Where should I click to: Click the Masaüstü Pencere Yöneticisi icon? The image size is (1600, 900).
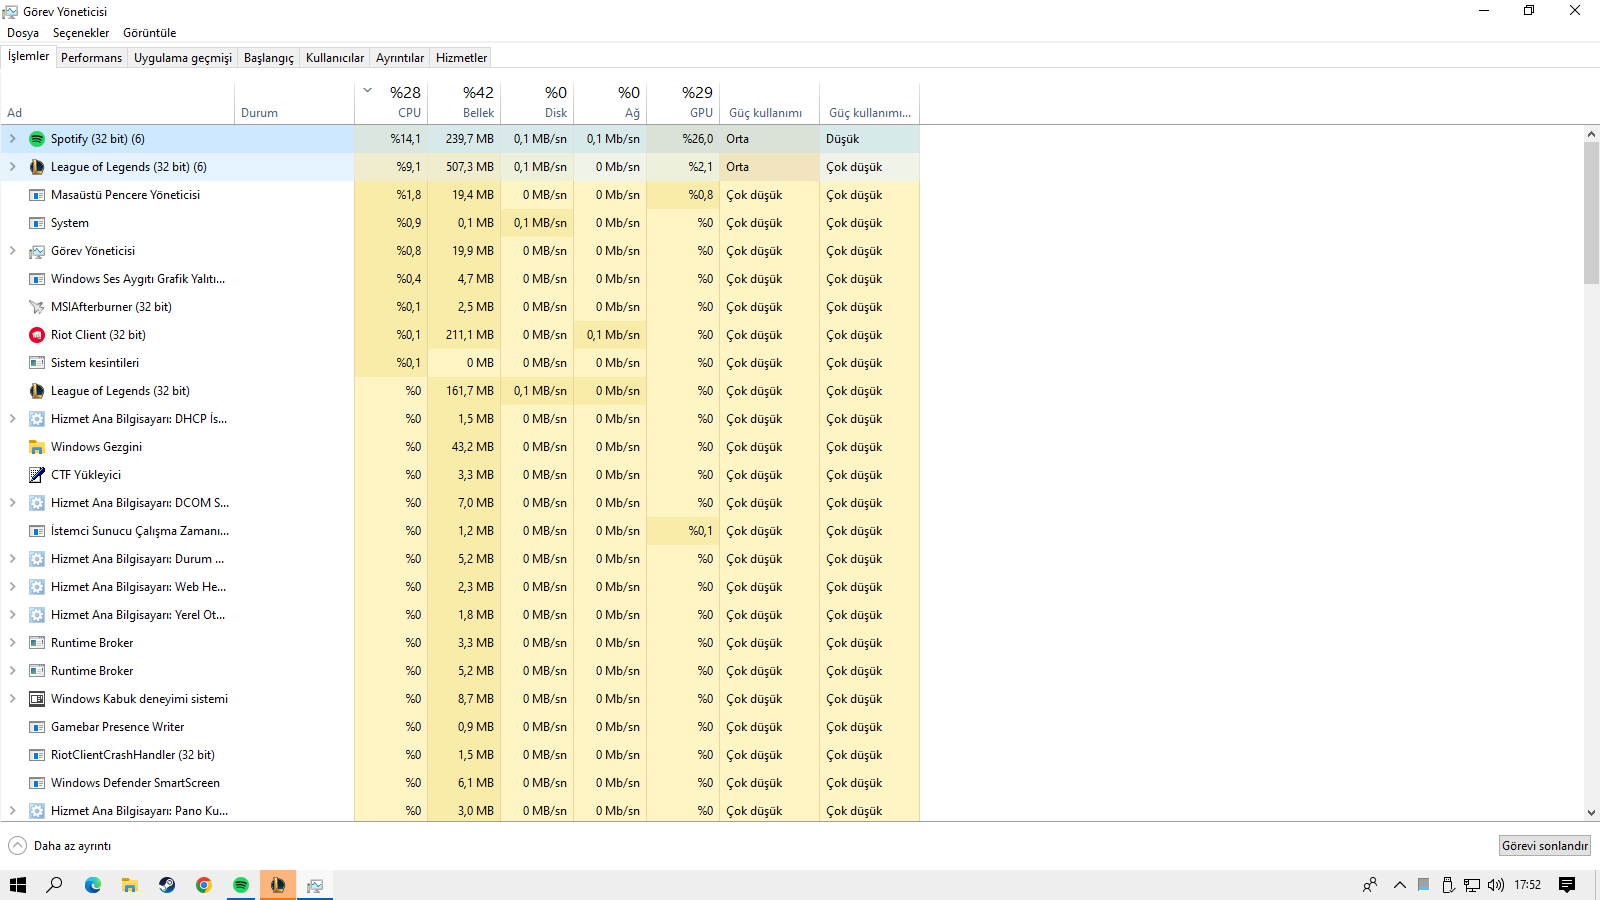[37, 195]
